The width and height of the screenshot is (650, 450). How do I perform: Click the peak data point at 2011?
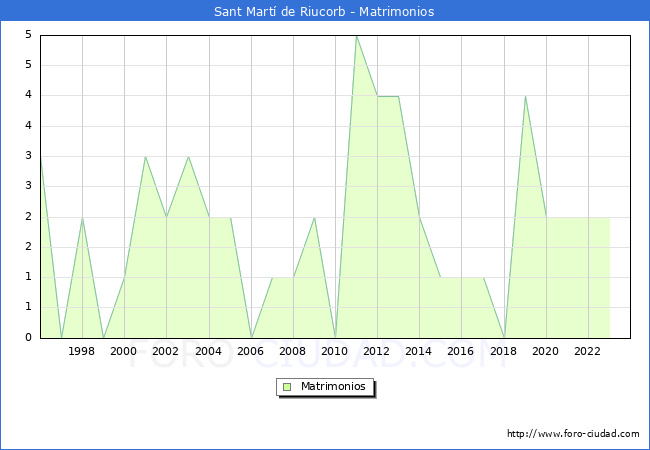pos(357,36)
